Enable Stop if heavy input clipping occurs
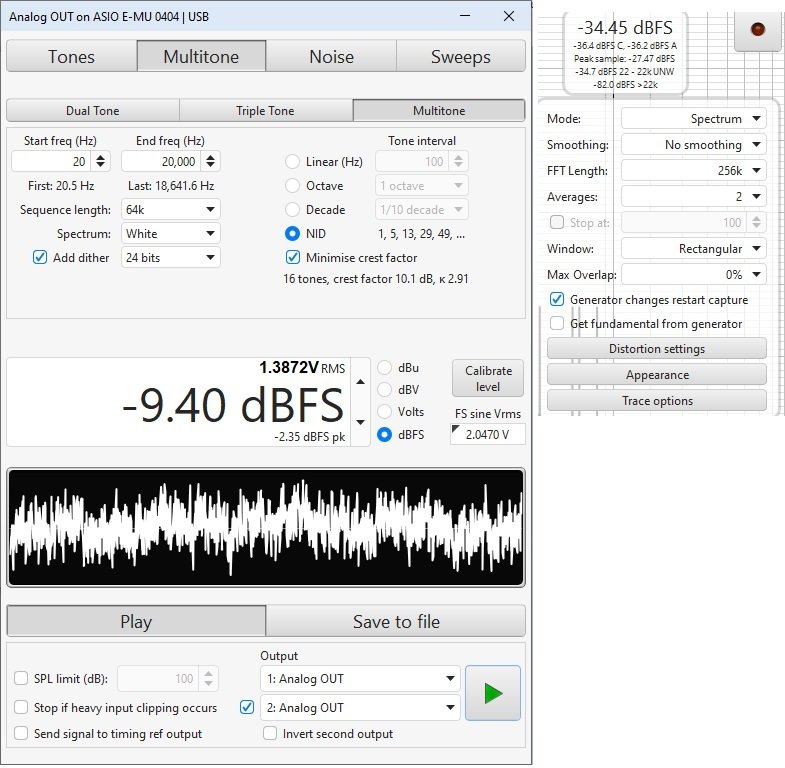Viewport: 785px width, 768px height. [21, 707]
